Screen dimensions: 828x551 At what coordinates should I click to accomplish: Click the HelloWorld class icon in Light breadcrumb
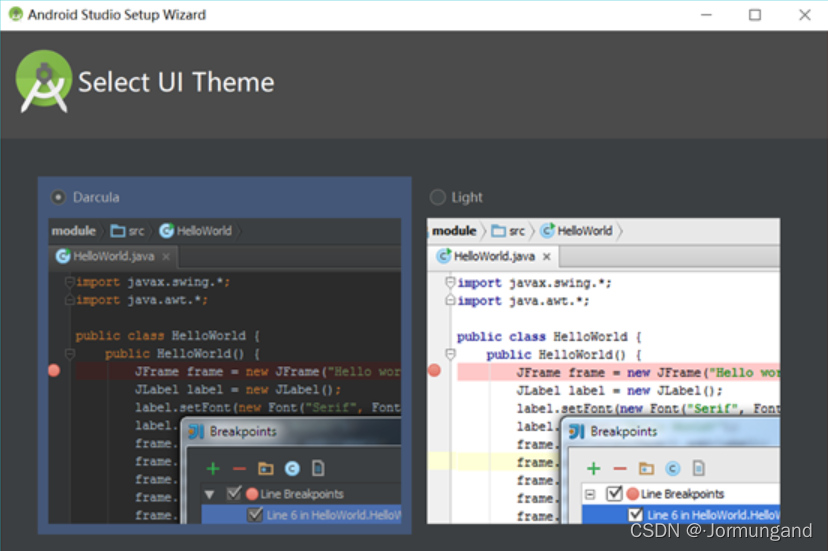click(x=548, y=230)
